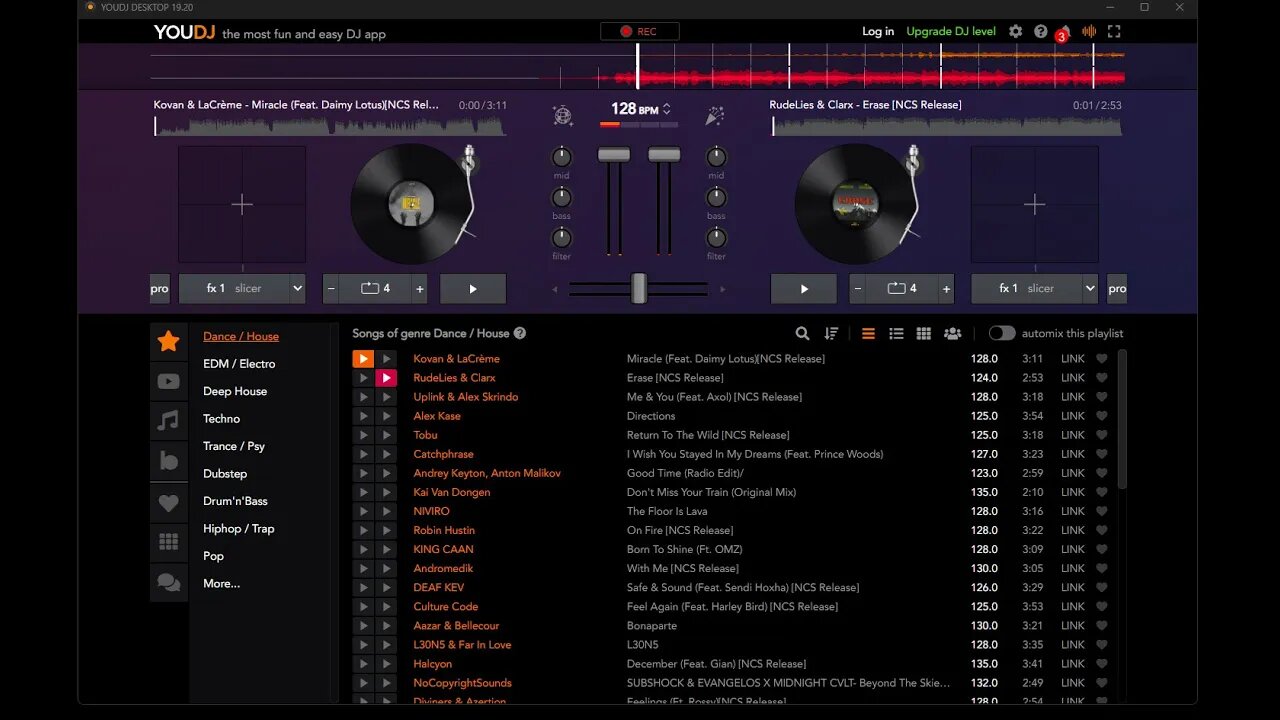The width and height of the screenshot is (1280, 720).
Task: Switch to the compact rows list view
Action: [x=868, y=334]
